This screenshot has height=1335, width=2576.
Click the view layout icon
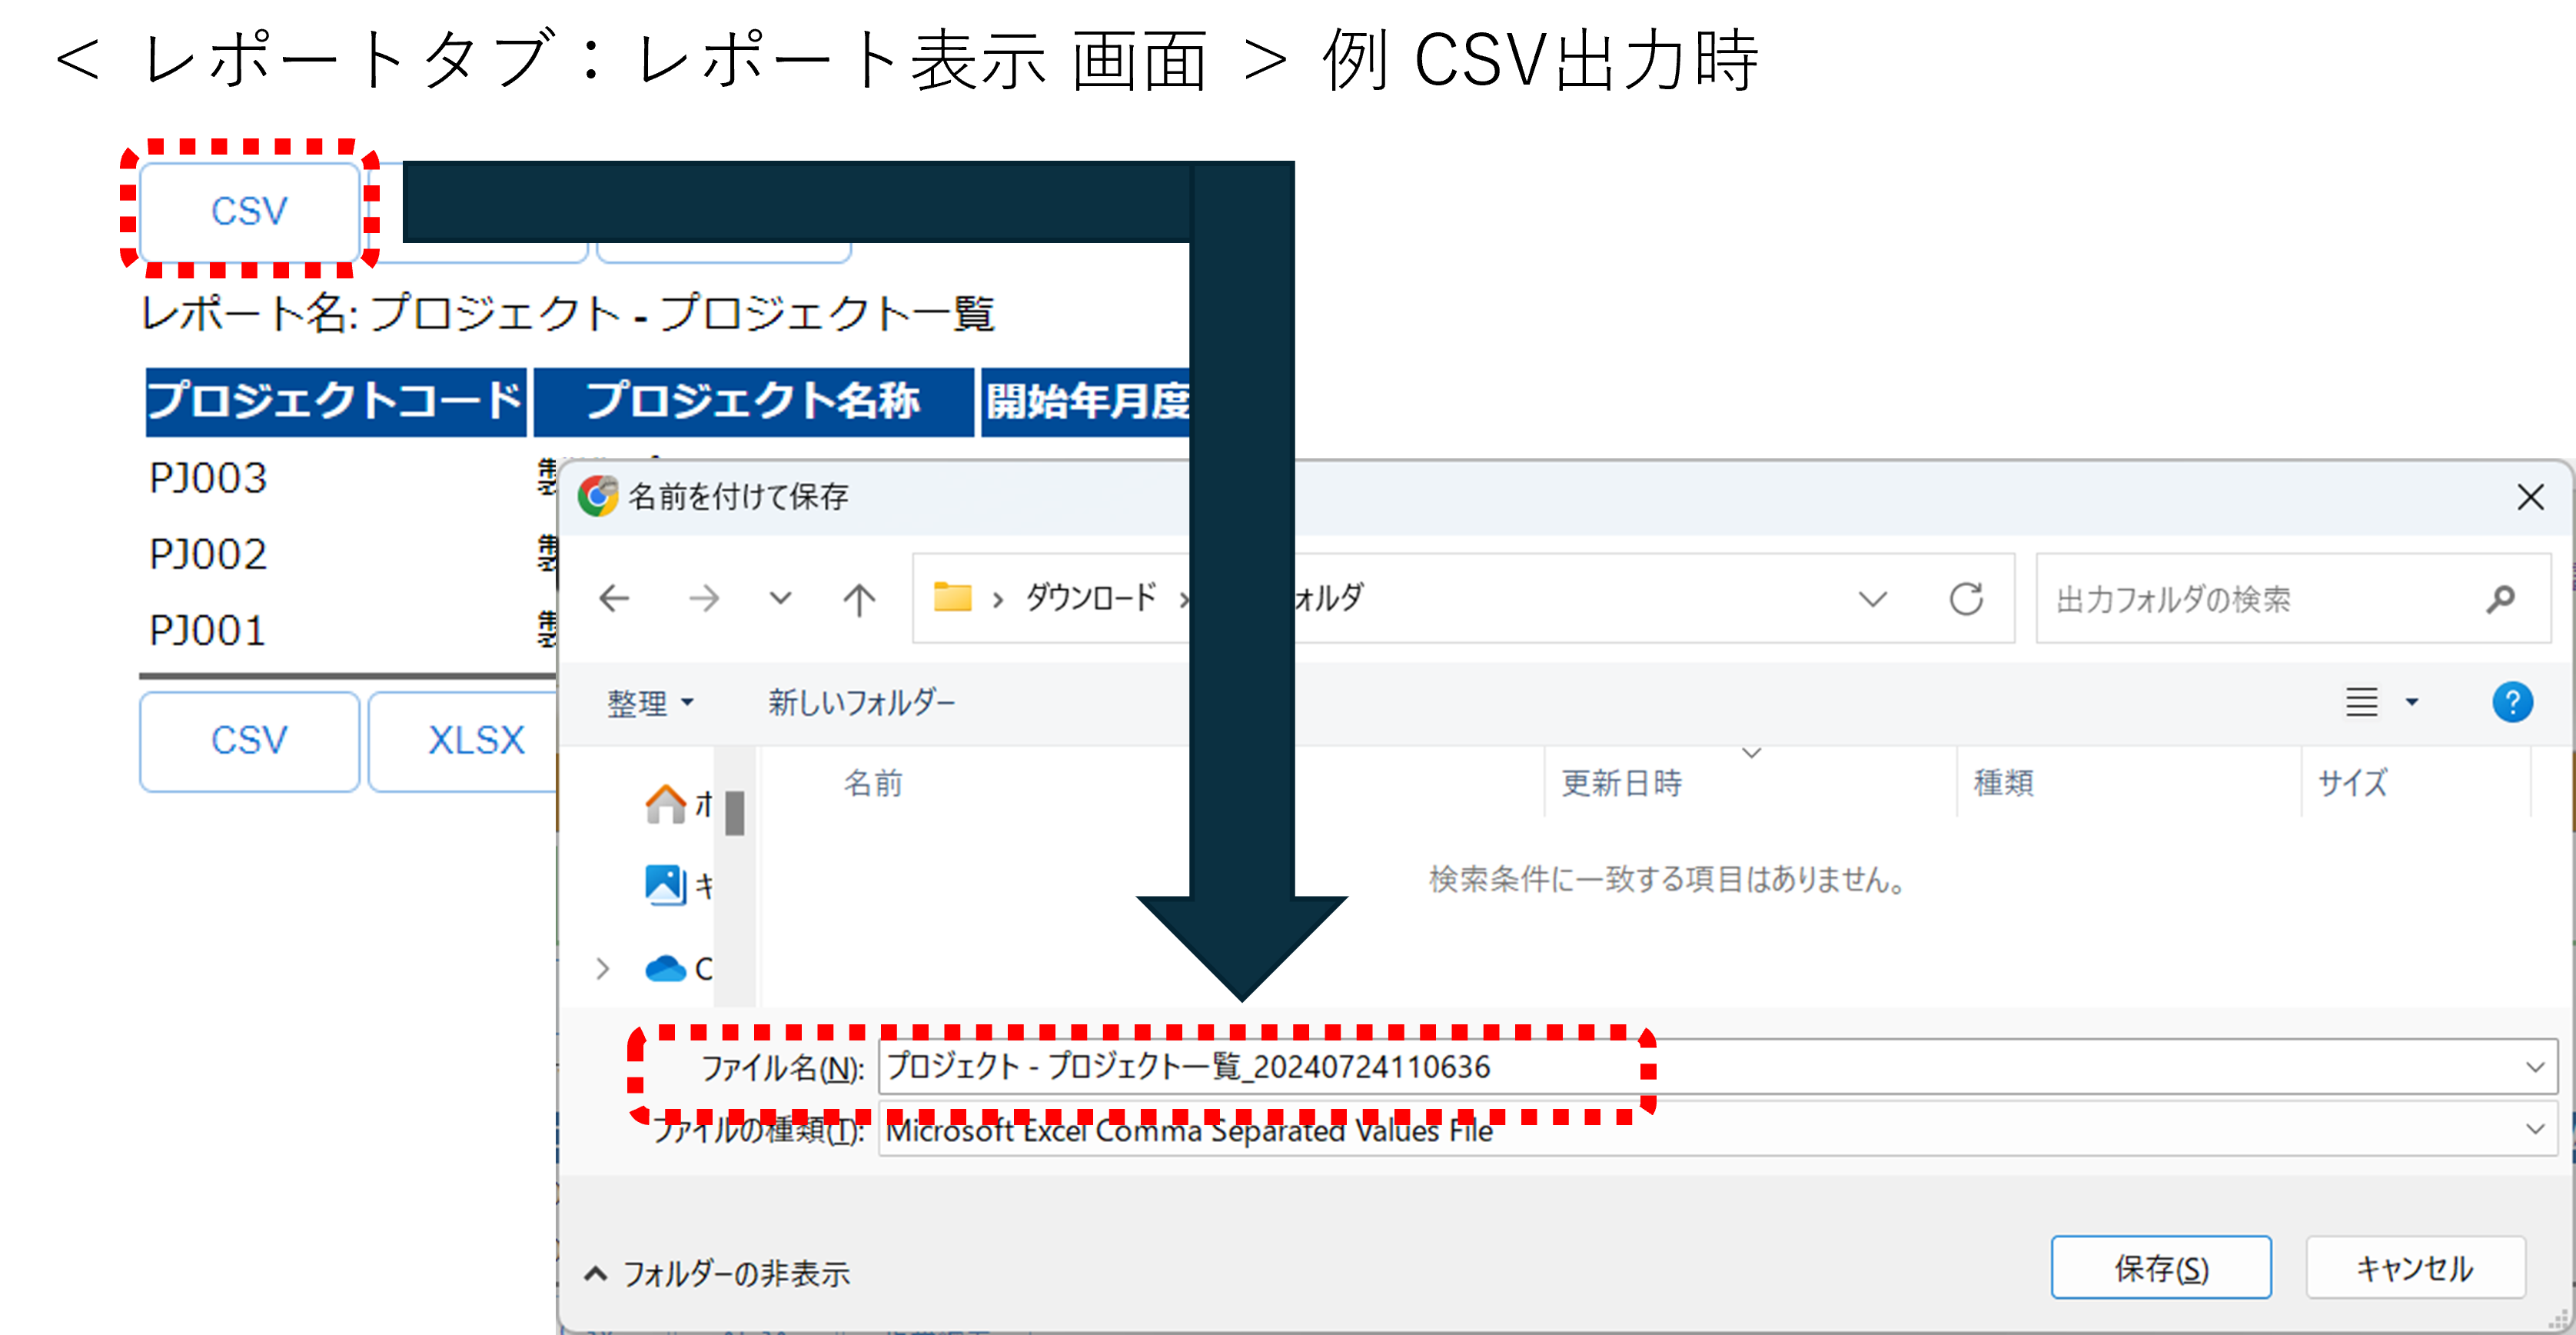point(2362,703)
